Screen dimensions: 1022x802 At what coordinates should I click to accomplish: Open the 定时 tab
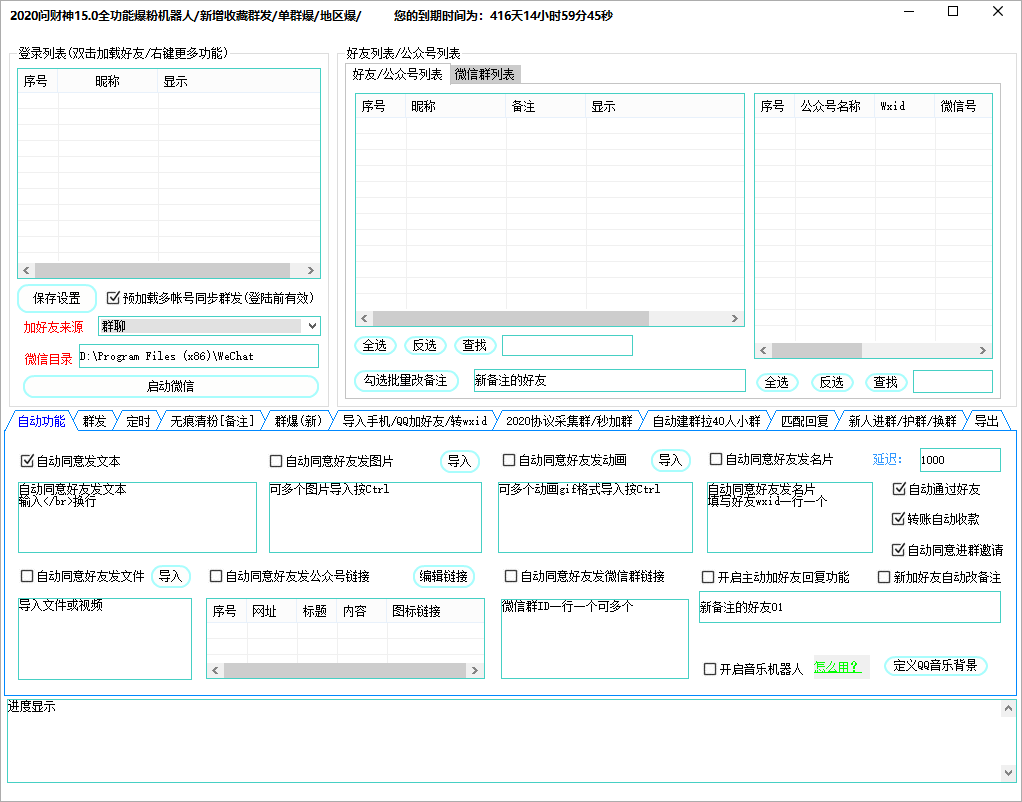(x=138, y=421)
